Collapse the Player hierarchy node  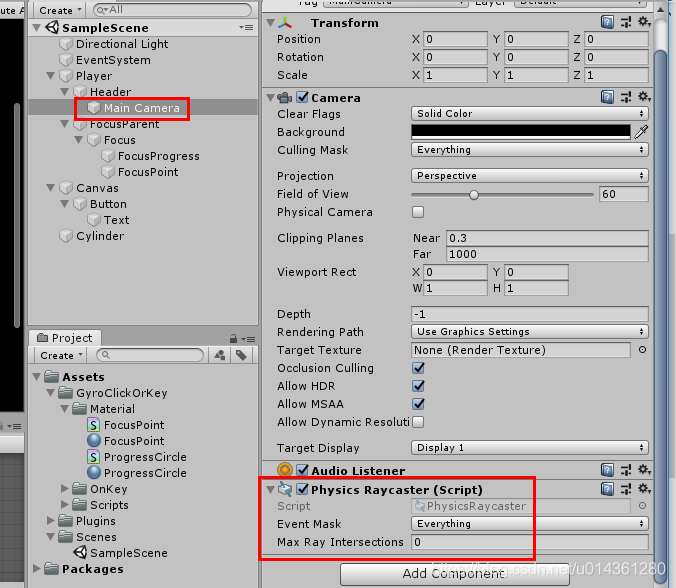point(50,76)
